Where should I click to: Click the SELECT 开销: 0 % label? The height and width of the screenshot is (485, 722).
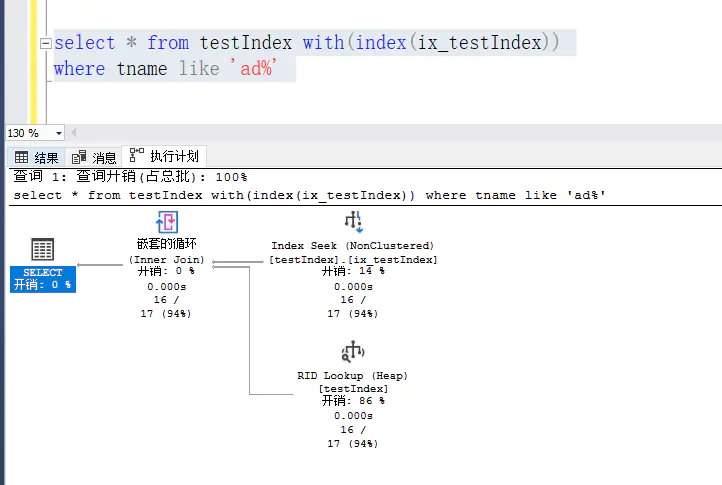[43, 279]
